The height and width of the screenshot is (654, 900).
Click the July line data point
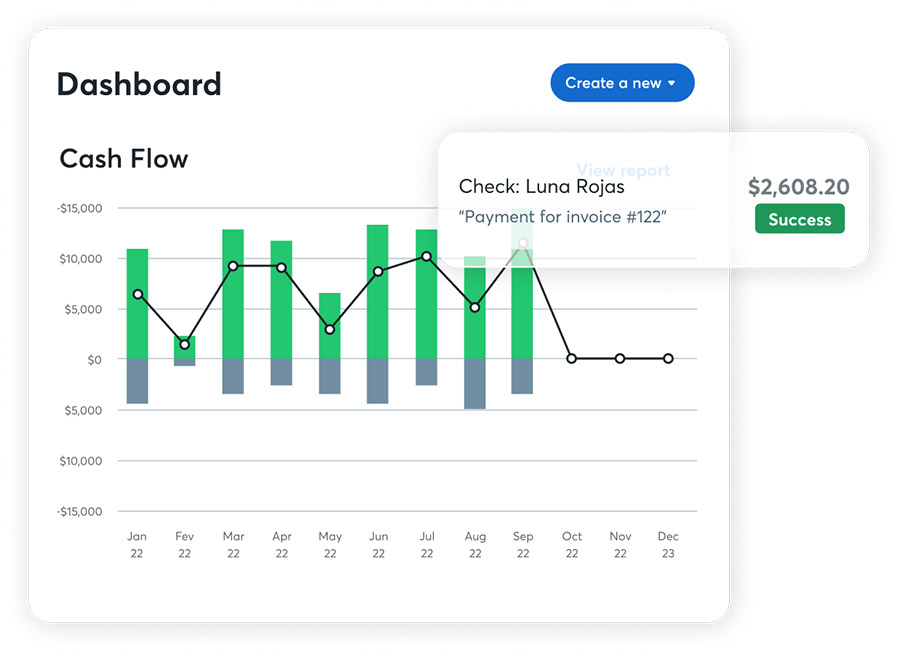click(x=426, y=257)
